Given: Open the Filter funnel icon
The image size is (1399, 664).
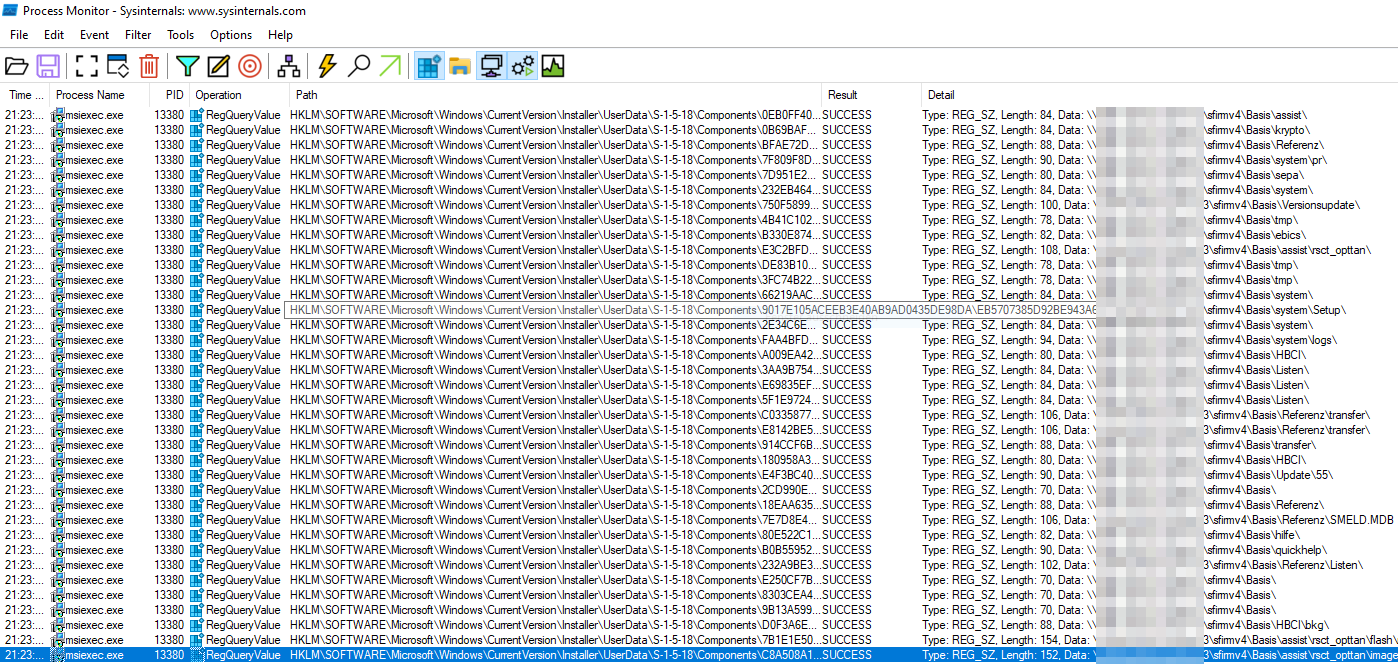Looking at the screenshot, I should tap(187, 66).
